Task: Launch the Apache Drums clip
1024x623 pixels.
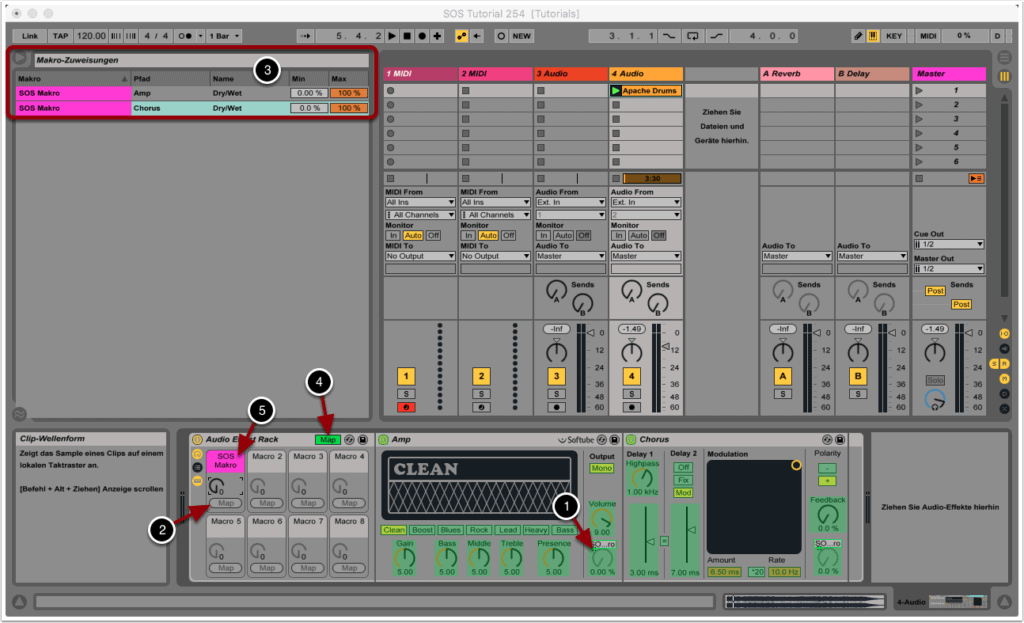Action: click(616, 91)
